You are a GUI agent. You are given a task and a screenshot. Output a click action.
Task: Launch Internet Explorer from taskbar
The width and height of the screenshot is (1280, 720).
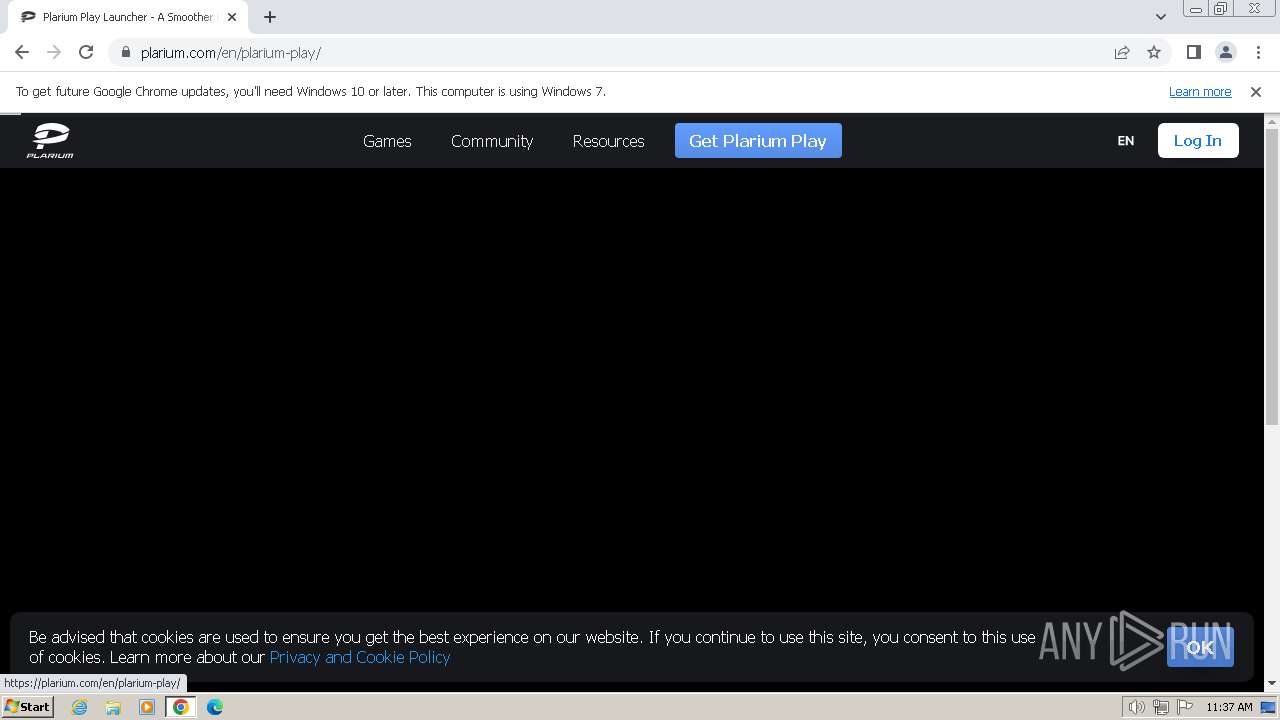[x=79, y=707]
